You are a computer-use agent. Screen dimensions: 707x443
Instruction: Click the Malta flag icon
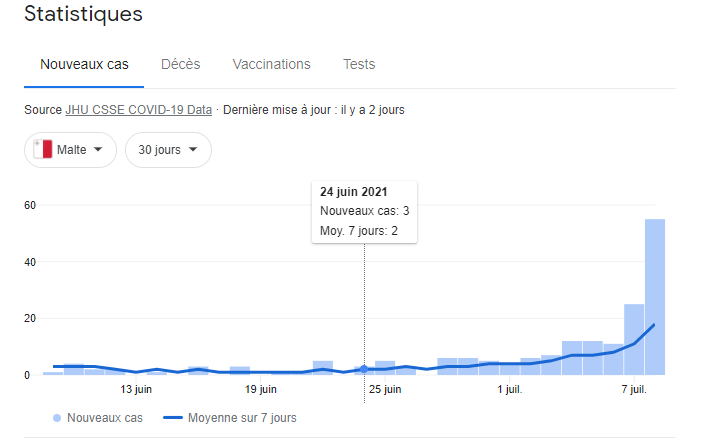coord(42,150)
